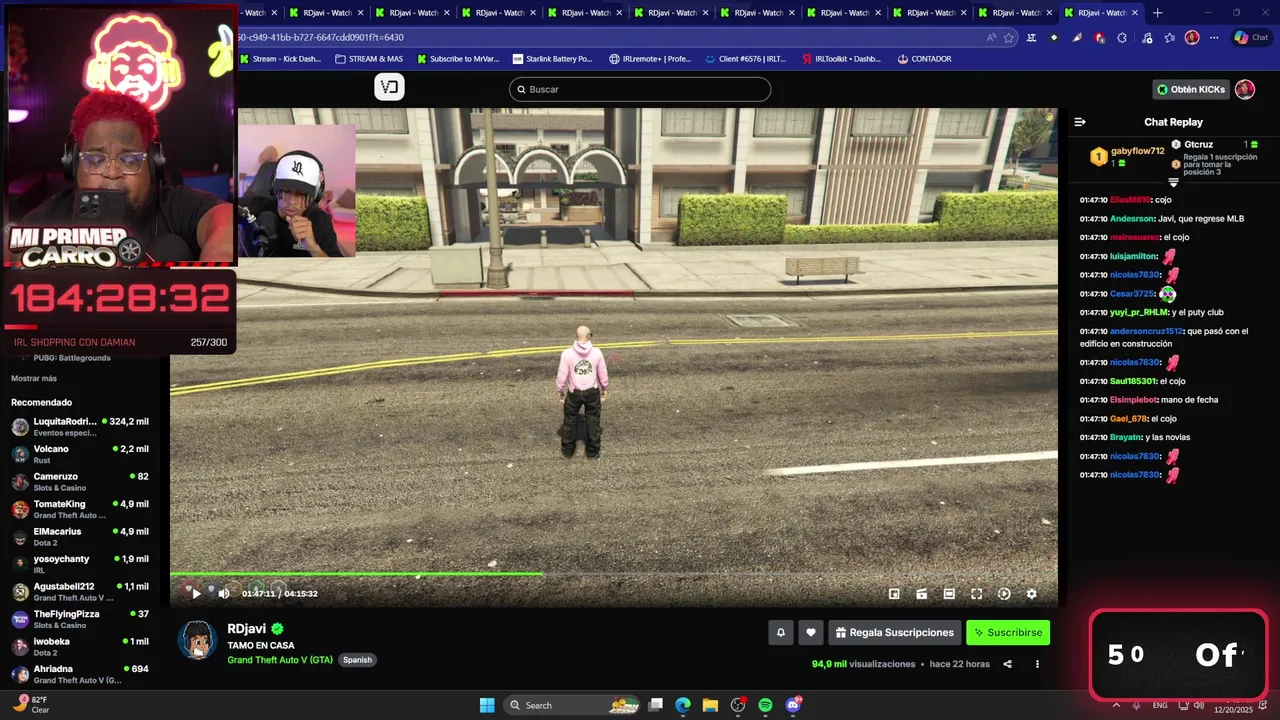Open iwobeka recommended channel
Viewport: 1280px width, 720px height.
click(80, 647)
